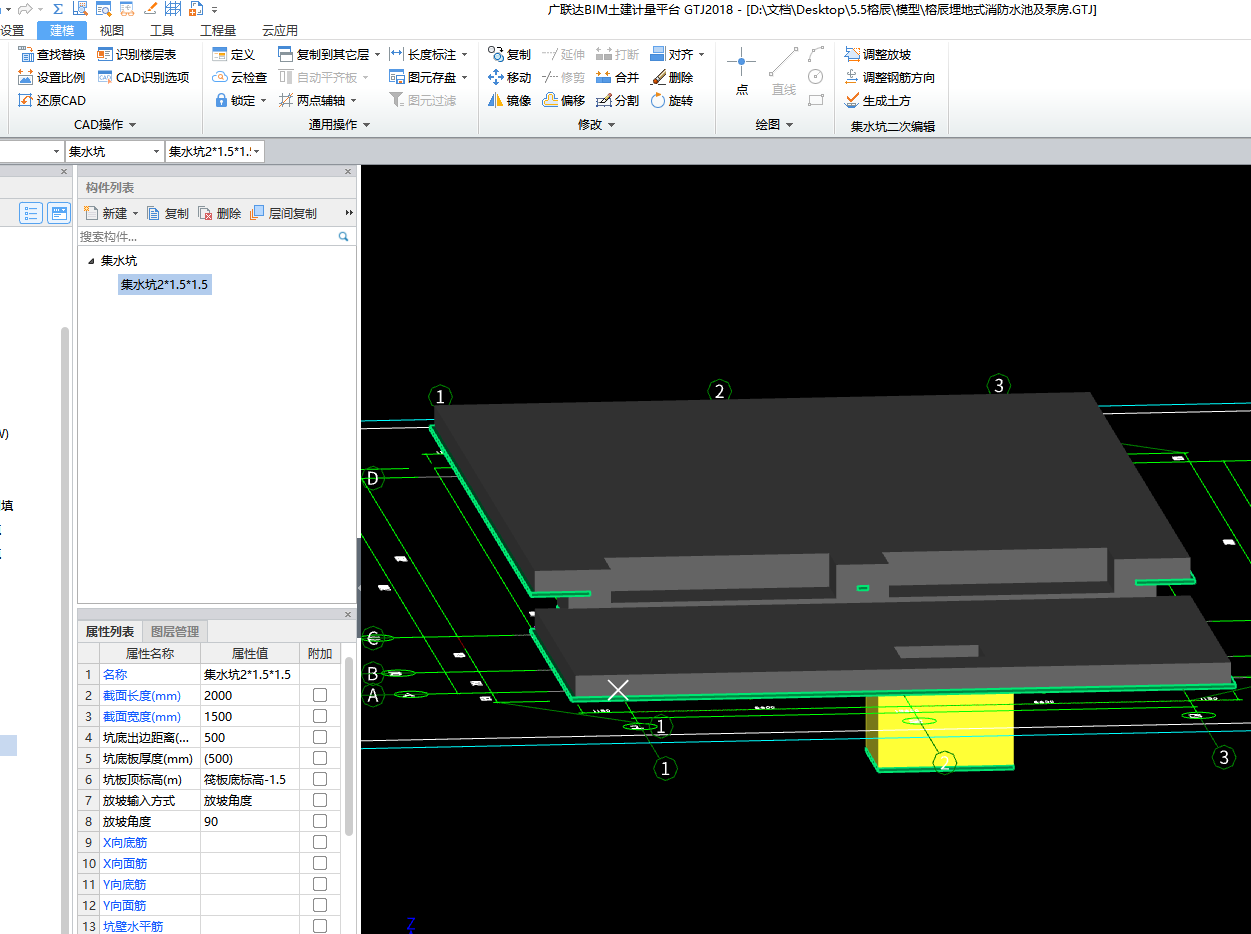The height and width of the screenshot is (934, 1251).
Task: Expand the 长度标注 dropdown arrow
Action: [x=464, y=54]
